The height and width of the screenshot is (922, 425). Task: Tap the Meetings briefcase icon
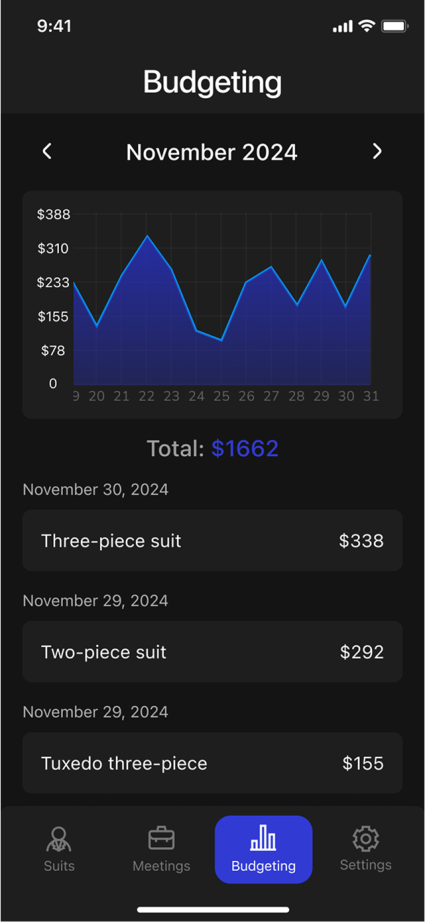click(161, 839)
